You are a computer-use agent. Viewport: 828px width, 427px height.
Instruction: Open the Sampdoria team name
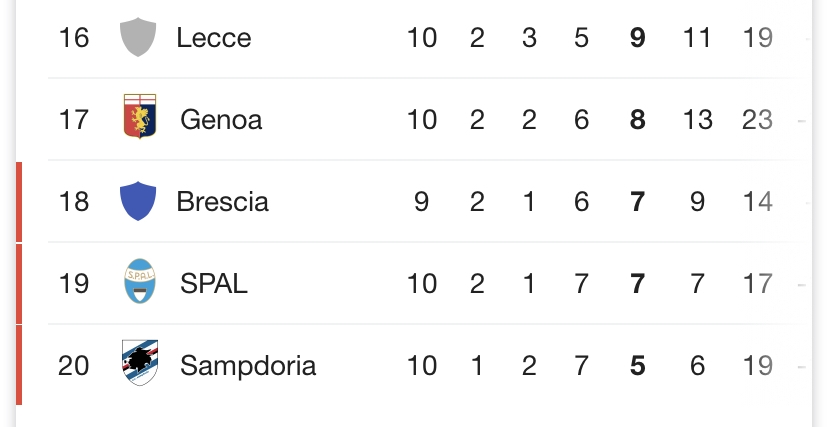pos(248,366)
